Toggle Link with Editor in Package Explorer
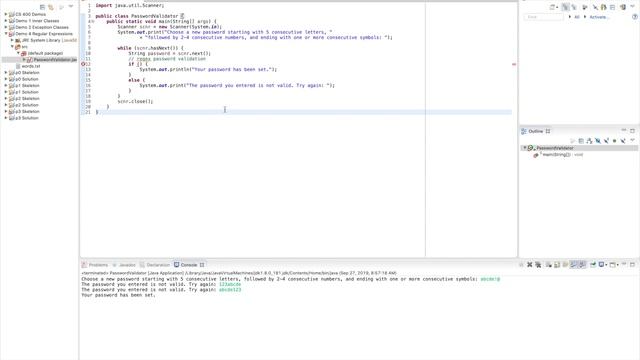The image size is (640, 360). (x=51, y=7)
